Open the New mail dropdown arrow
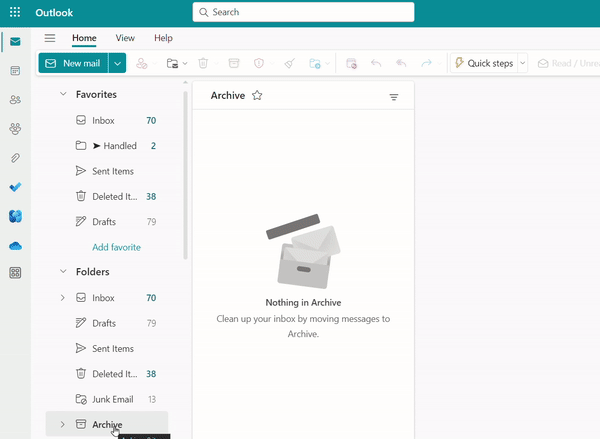 (x=118, y=63)
